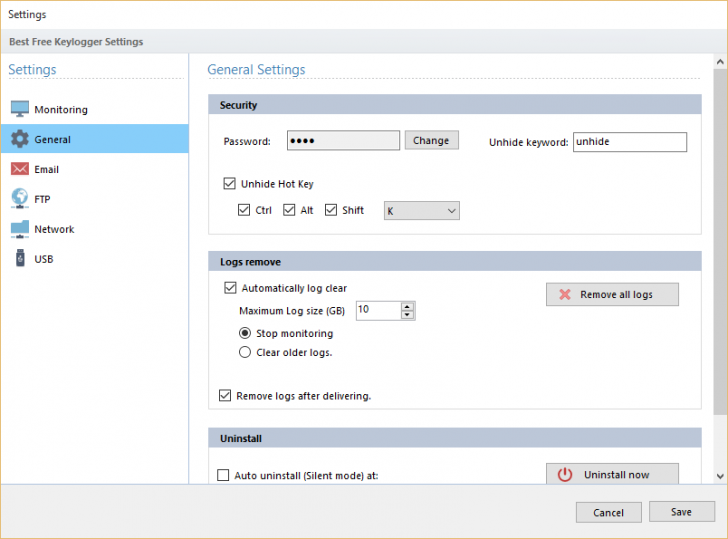Click the Uninstall section header

[455, 438]
